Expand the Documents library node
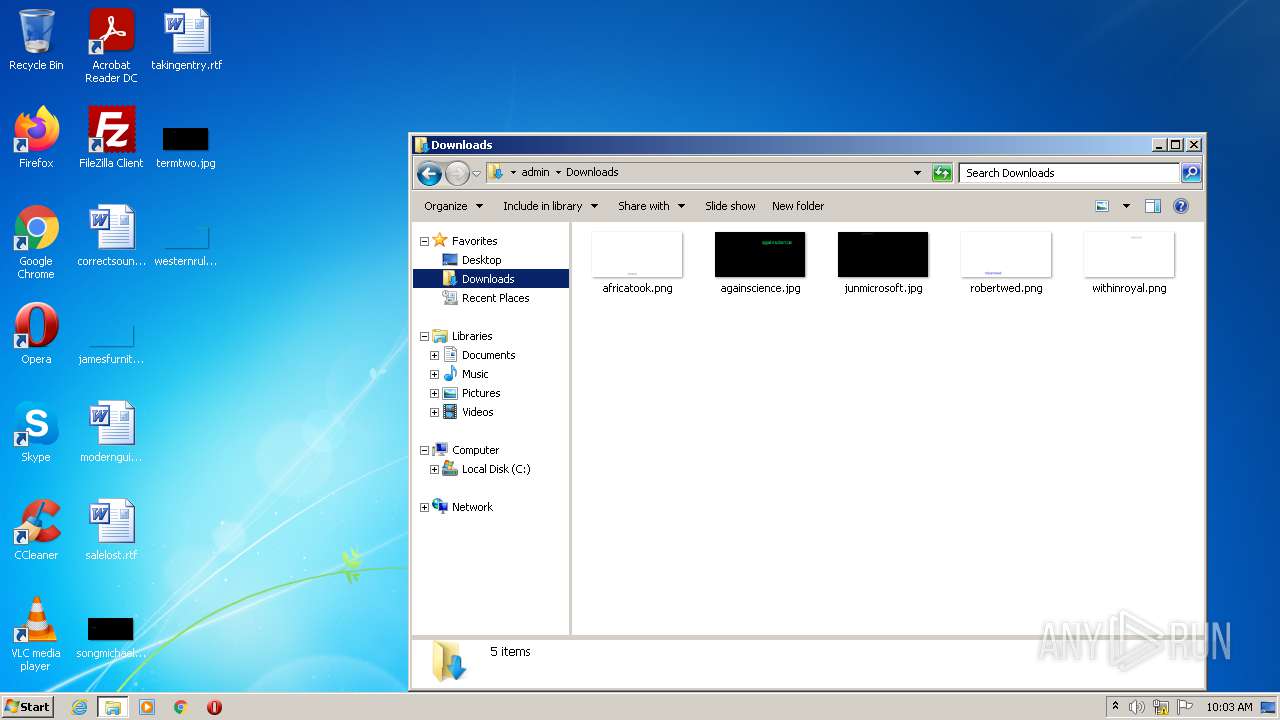 click(x=434, y=355)
